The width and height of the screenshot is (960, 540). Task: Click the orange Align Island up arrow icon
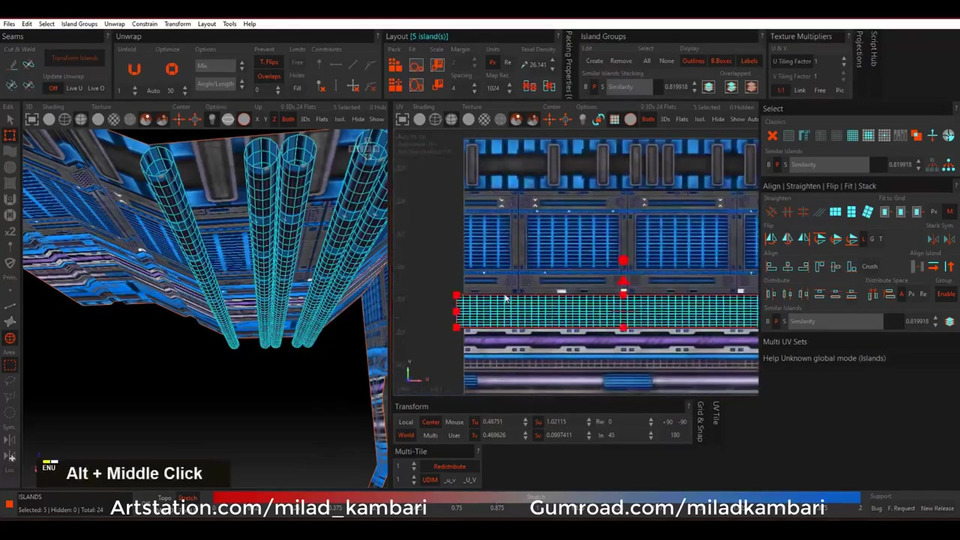point(949,266)
